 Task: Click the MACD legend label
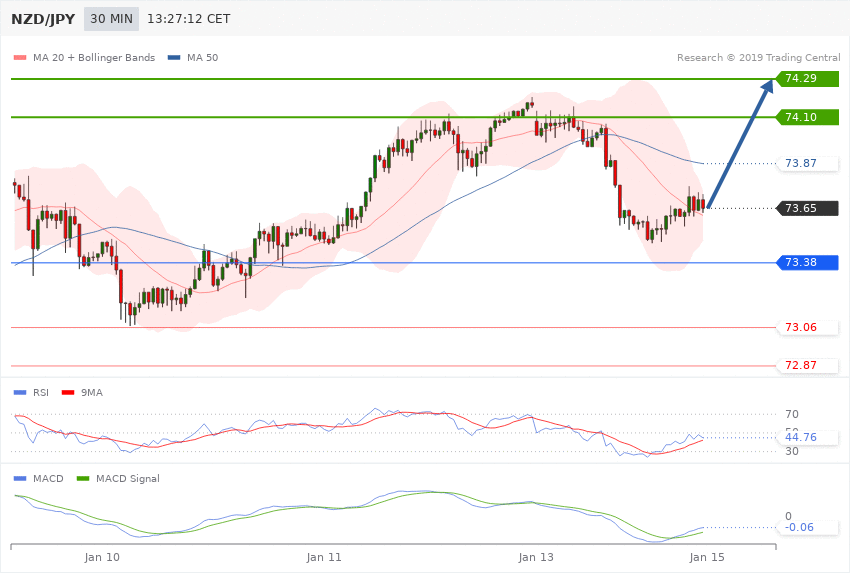pyautogui.click(x=48, y=478)
